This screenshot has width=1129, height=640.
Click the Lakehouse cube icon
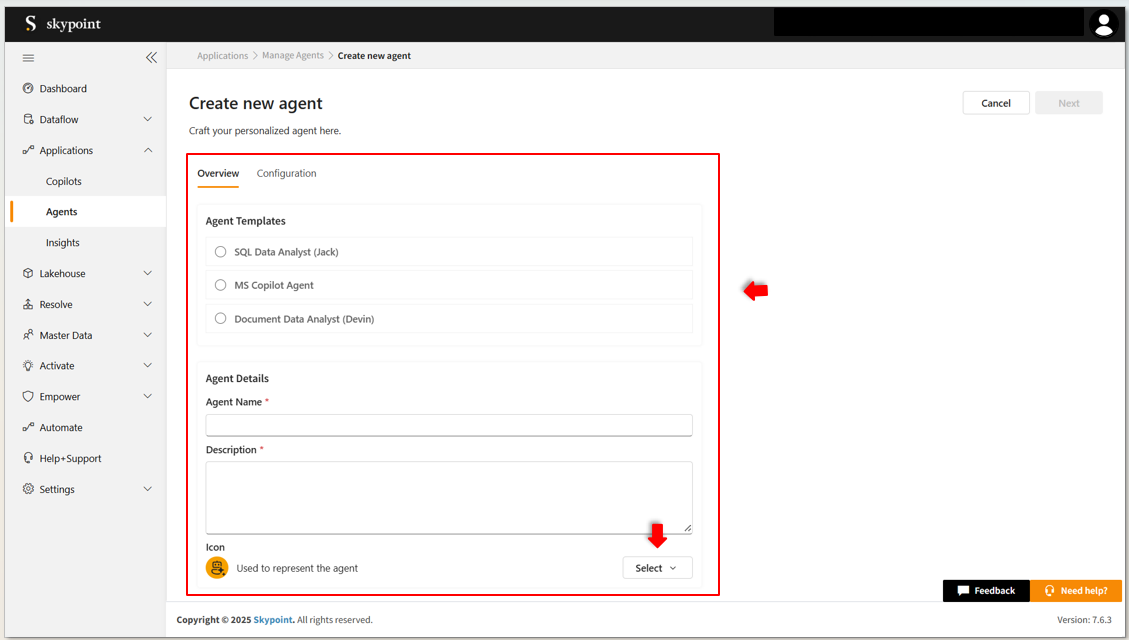coord(28,274)
